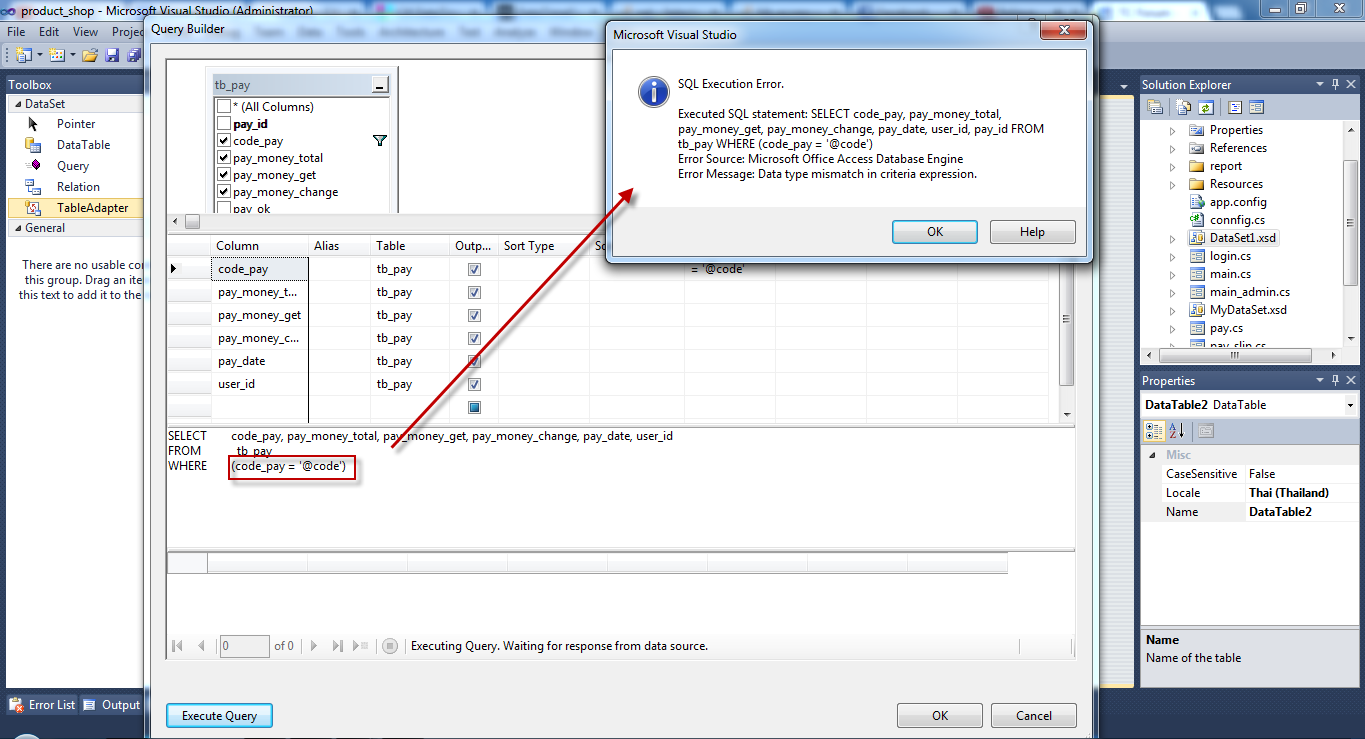Collapse the DataSet group in Toolbox
Image resolution: width=1365 pixels, height=739 pixels.
pyautogui.click(x=16, y=104)
